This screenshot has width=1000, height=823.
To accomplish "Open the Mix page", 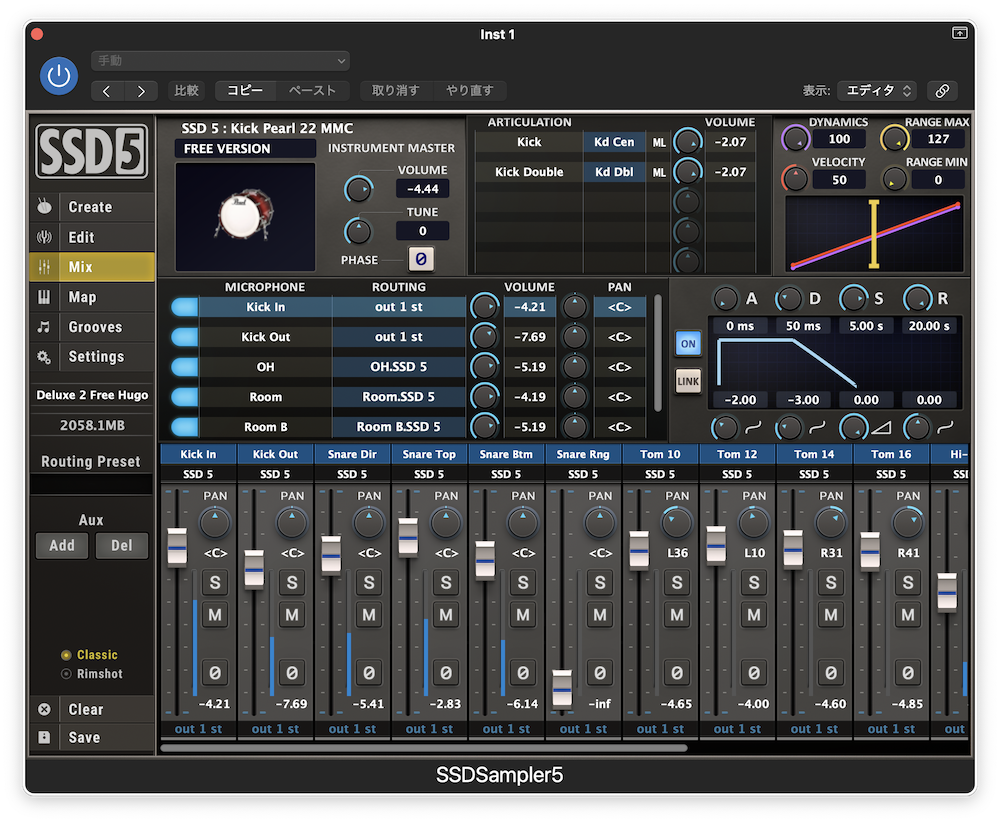I will tap(92, 267).
